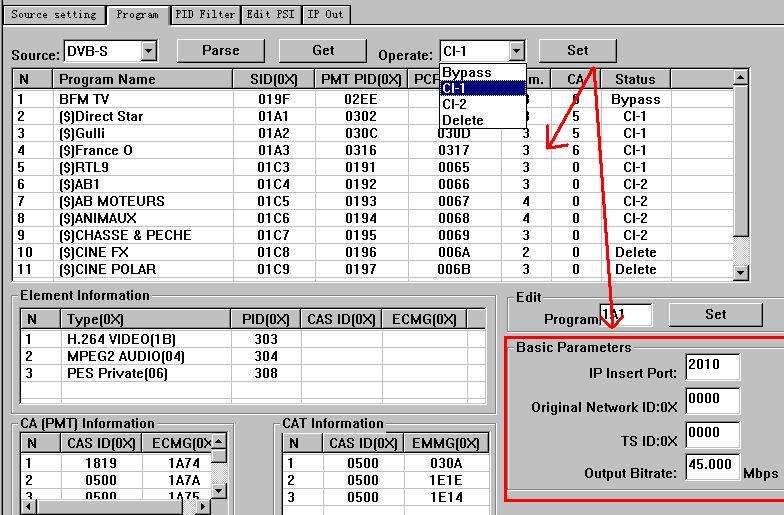
Task: Click ECMG value 1A7A in CA list
Action: point(184,480)
